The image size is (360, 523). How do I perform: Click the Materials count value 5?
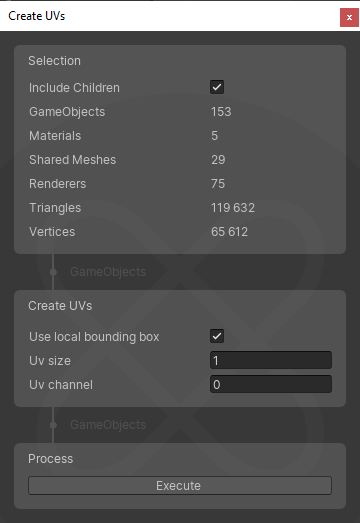click(x=215, y=136)
